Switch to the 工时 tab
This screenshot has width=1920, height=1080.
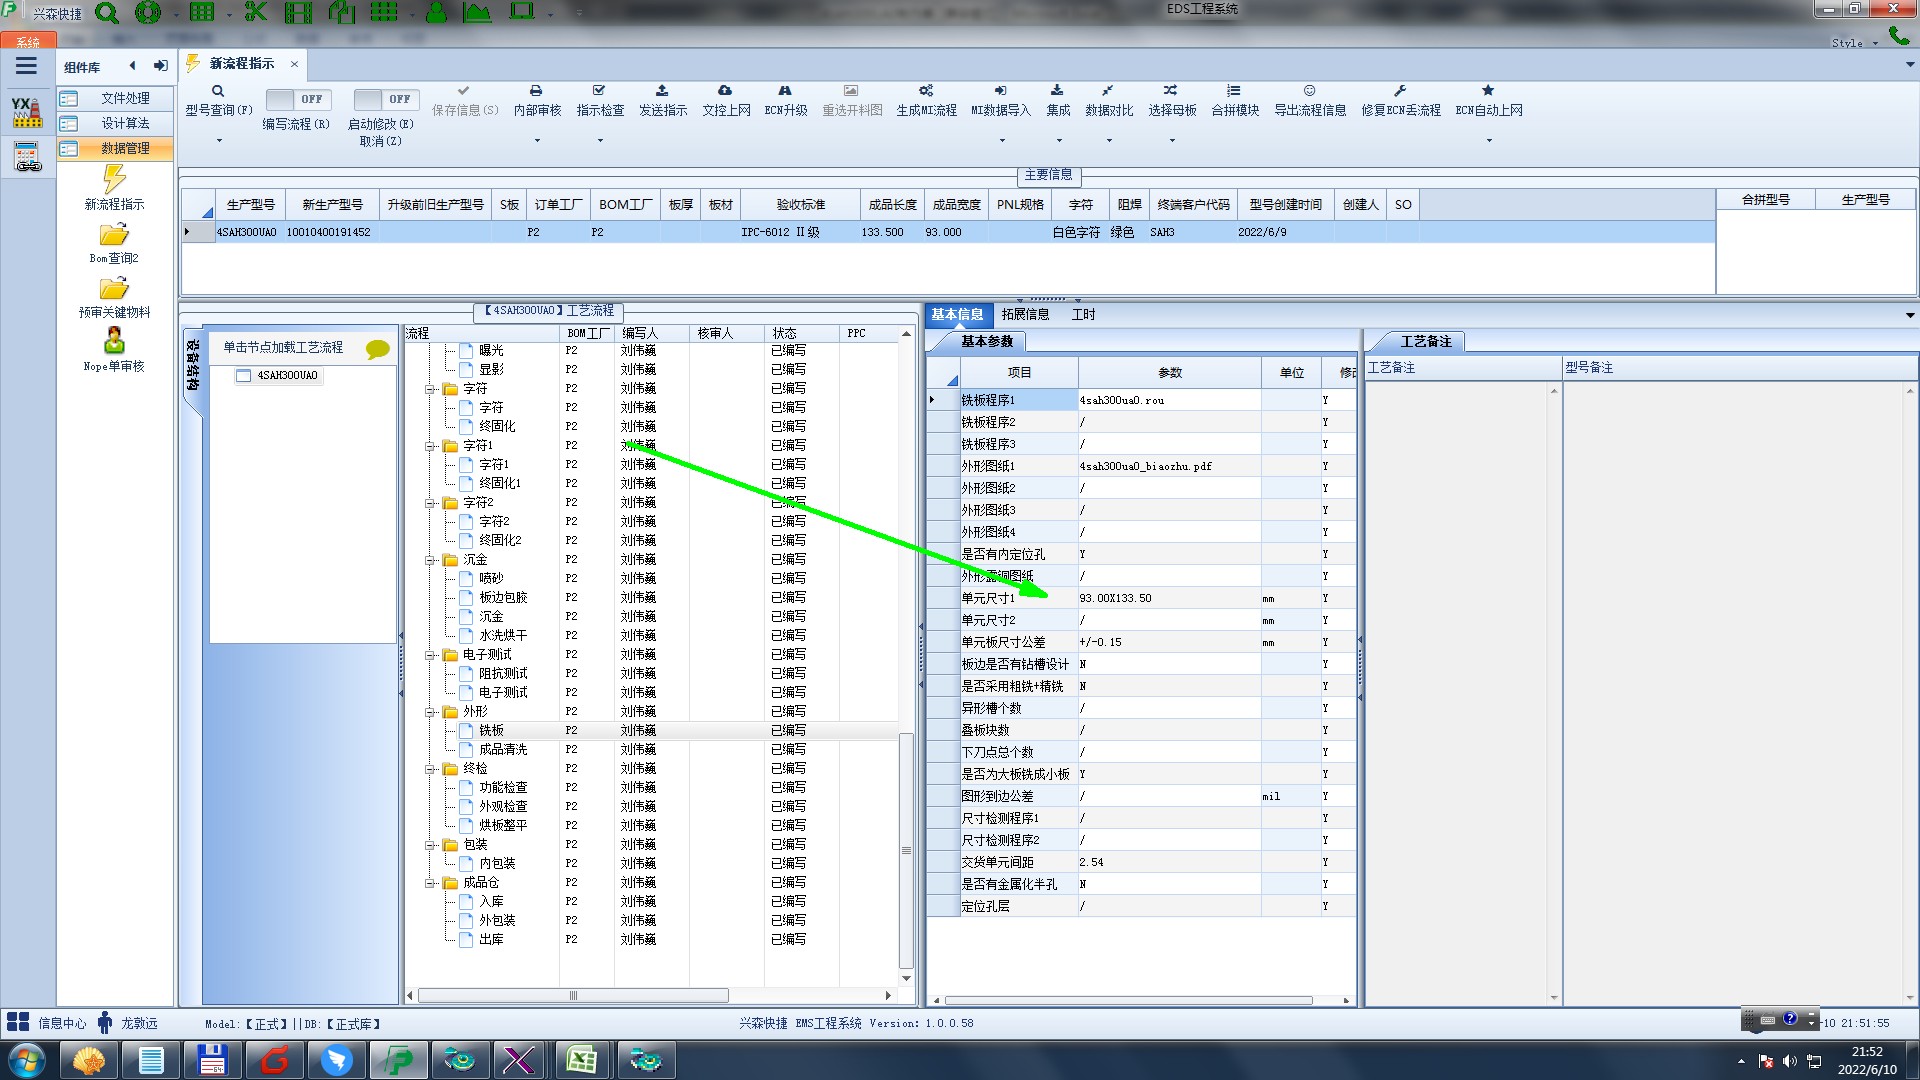1083,314
